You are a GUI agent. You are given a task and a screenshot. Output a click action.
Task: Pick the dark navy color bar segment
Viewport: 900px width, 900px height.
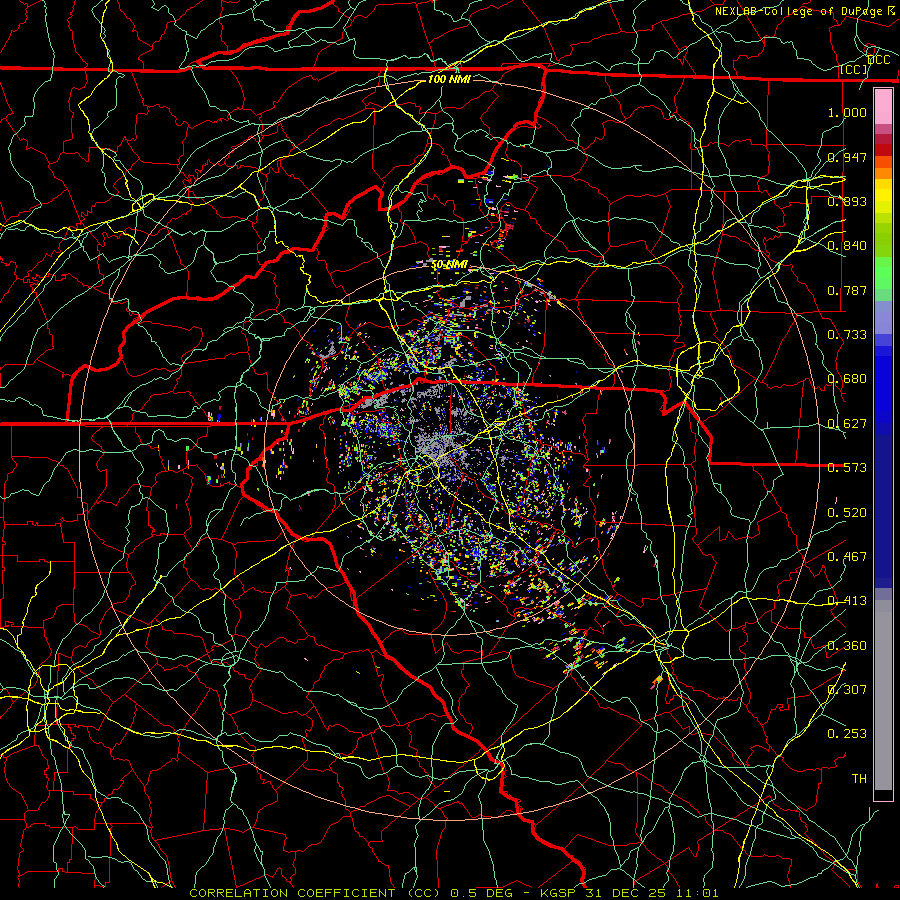(883, 511)
